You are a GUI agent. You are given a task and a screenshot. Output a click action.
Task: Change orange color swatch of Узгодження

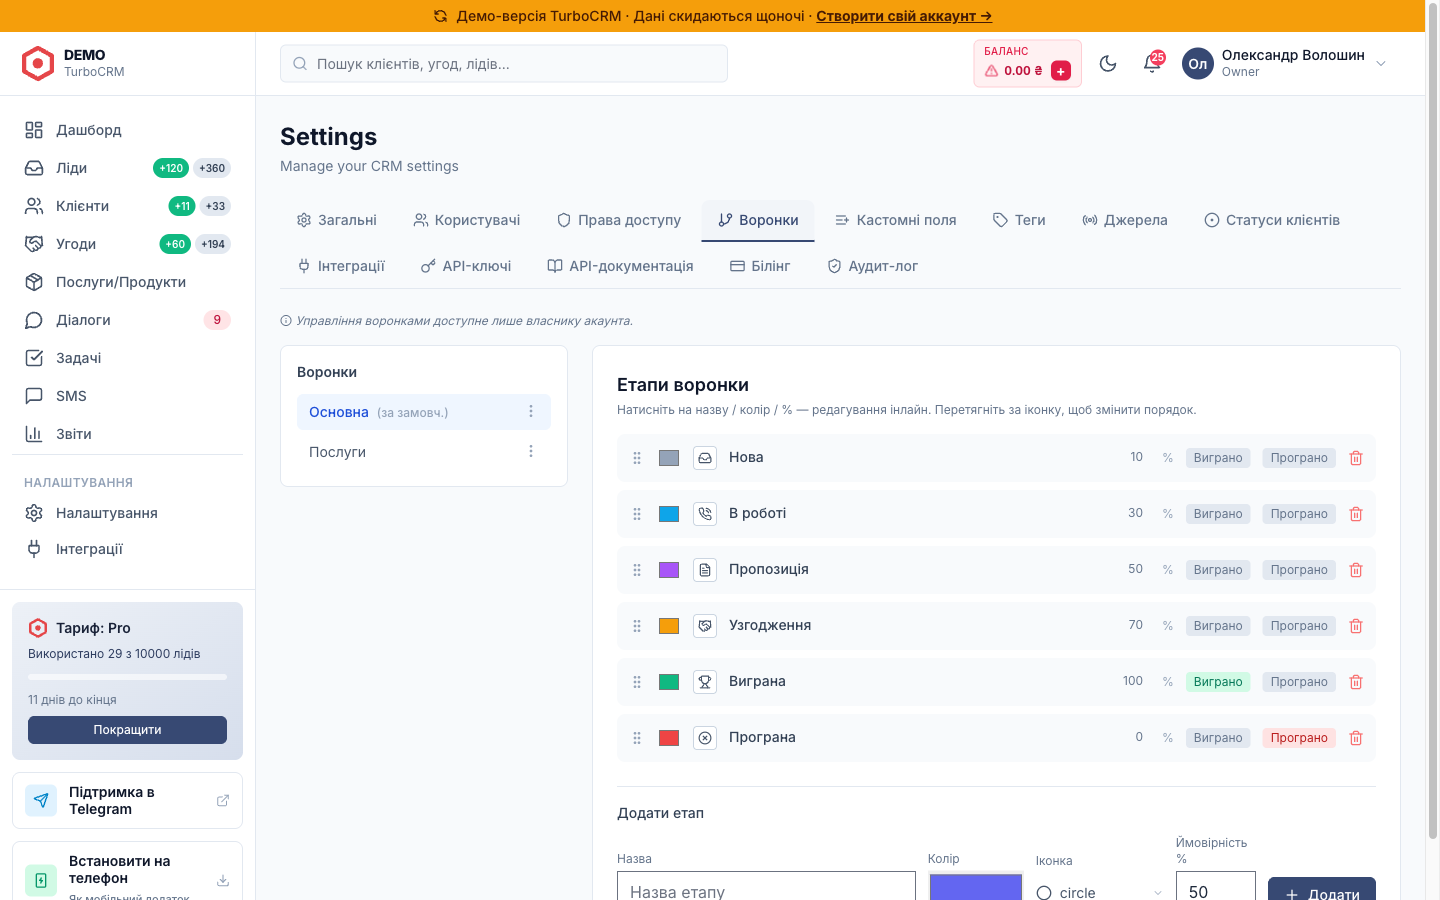click(669, 626)
